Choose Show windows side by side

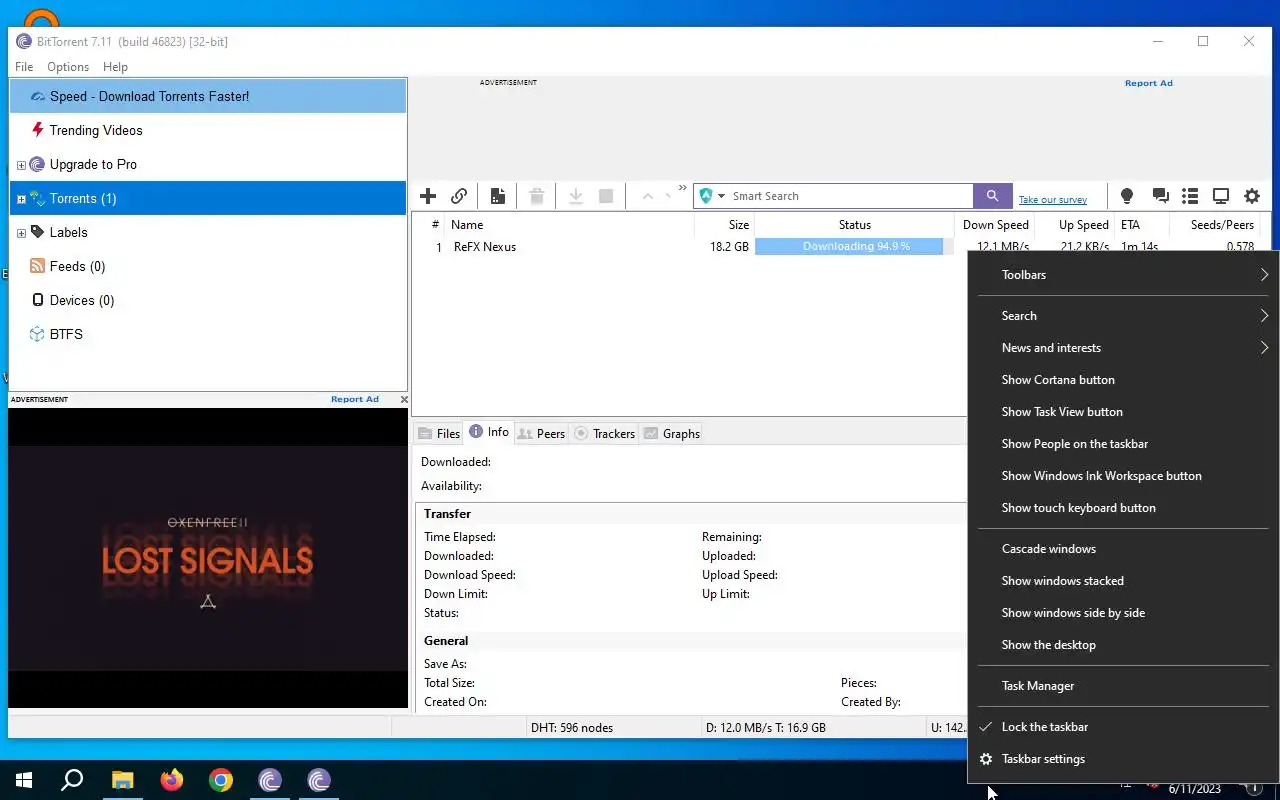[x=1122, y=613]
